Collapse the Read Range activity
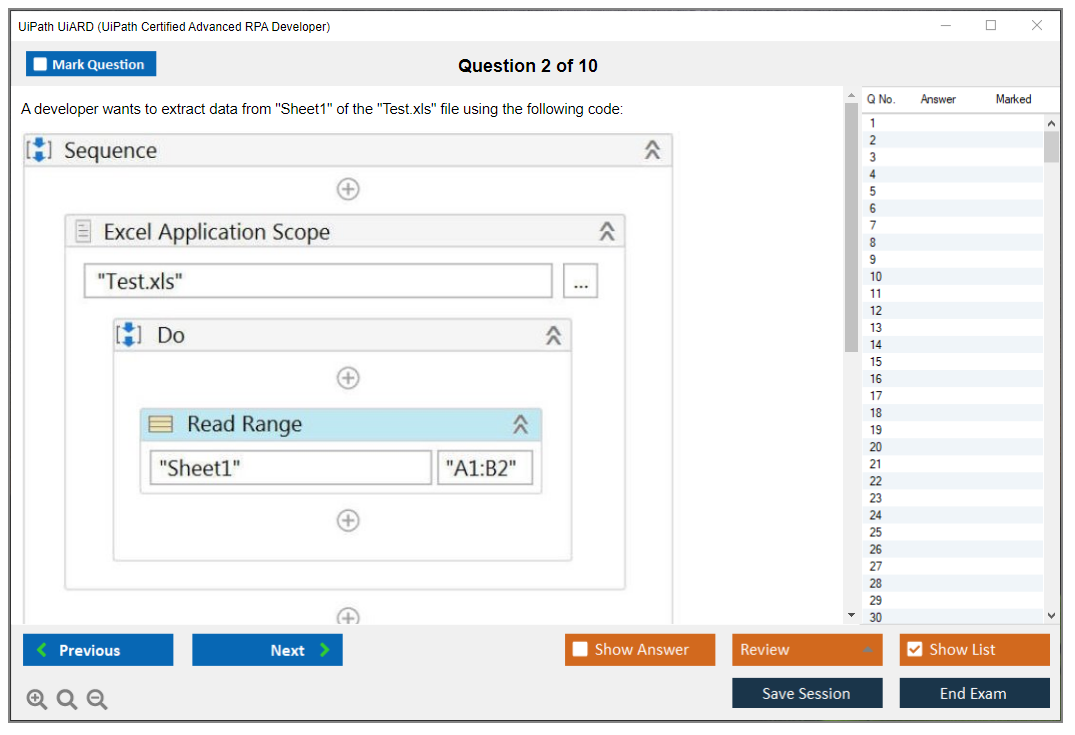Image resolution: width=1075 pixels, height=735 pixels. point(520,425)
